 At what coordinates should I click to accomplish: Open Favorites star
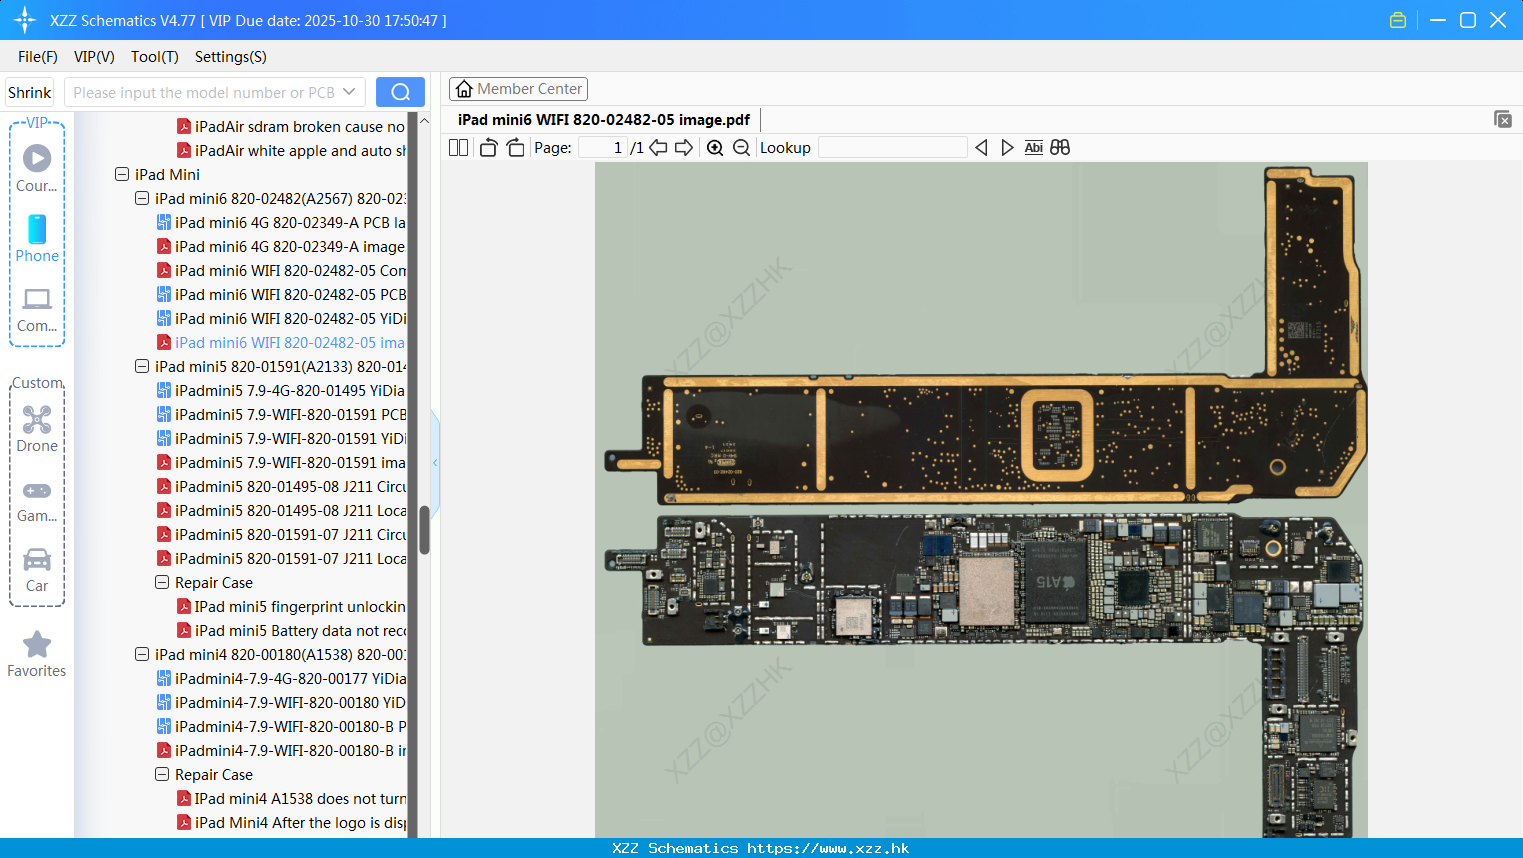[x=37, y=644]
